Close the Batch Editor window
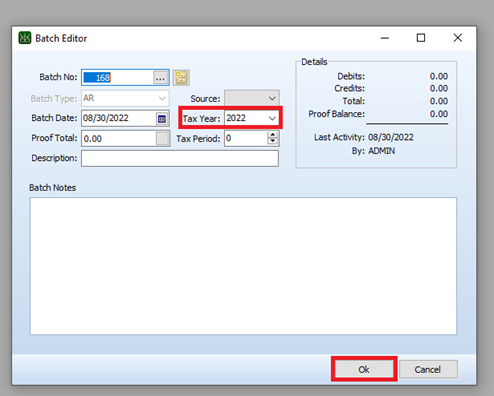The height and width of the screenshot is (396, 494). (458, 38)
